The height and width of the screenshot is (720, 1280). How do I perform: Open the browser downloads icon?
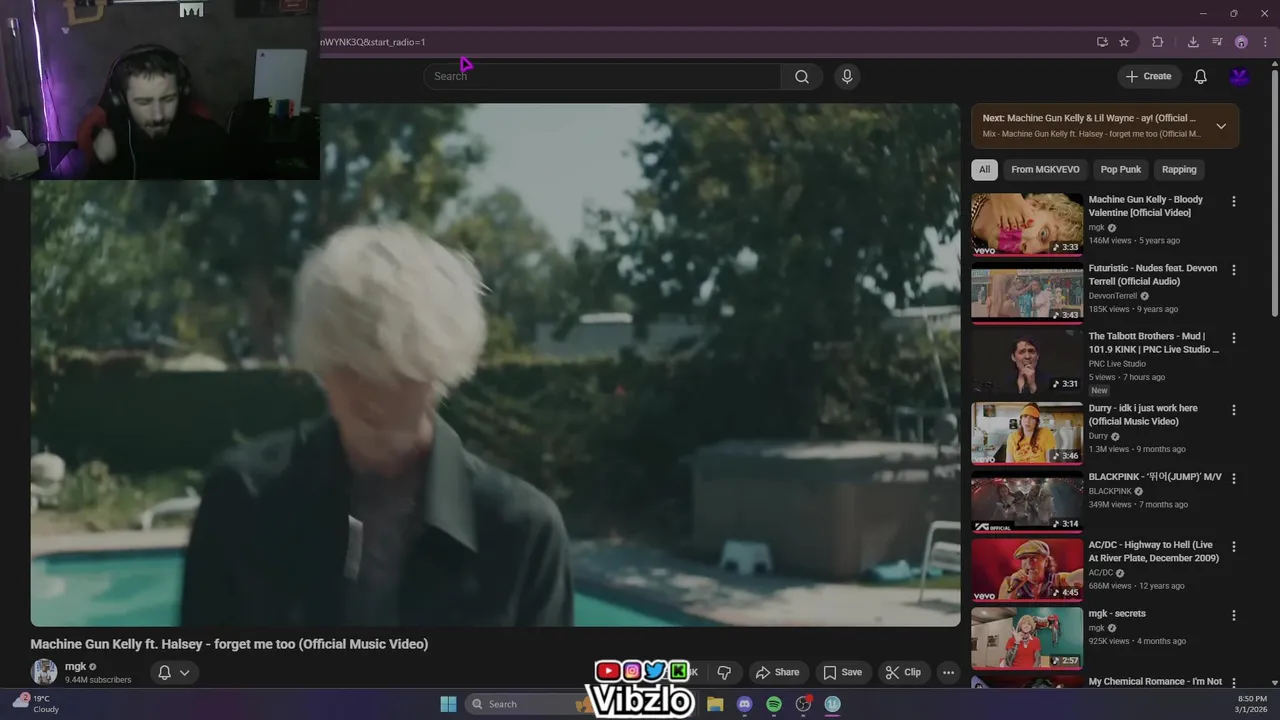pyautogui.click(x=1193, y=42)
